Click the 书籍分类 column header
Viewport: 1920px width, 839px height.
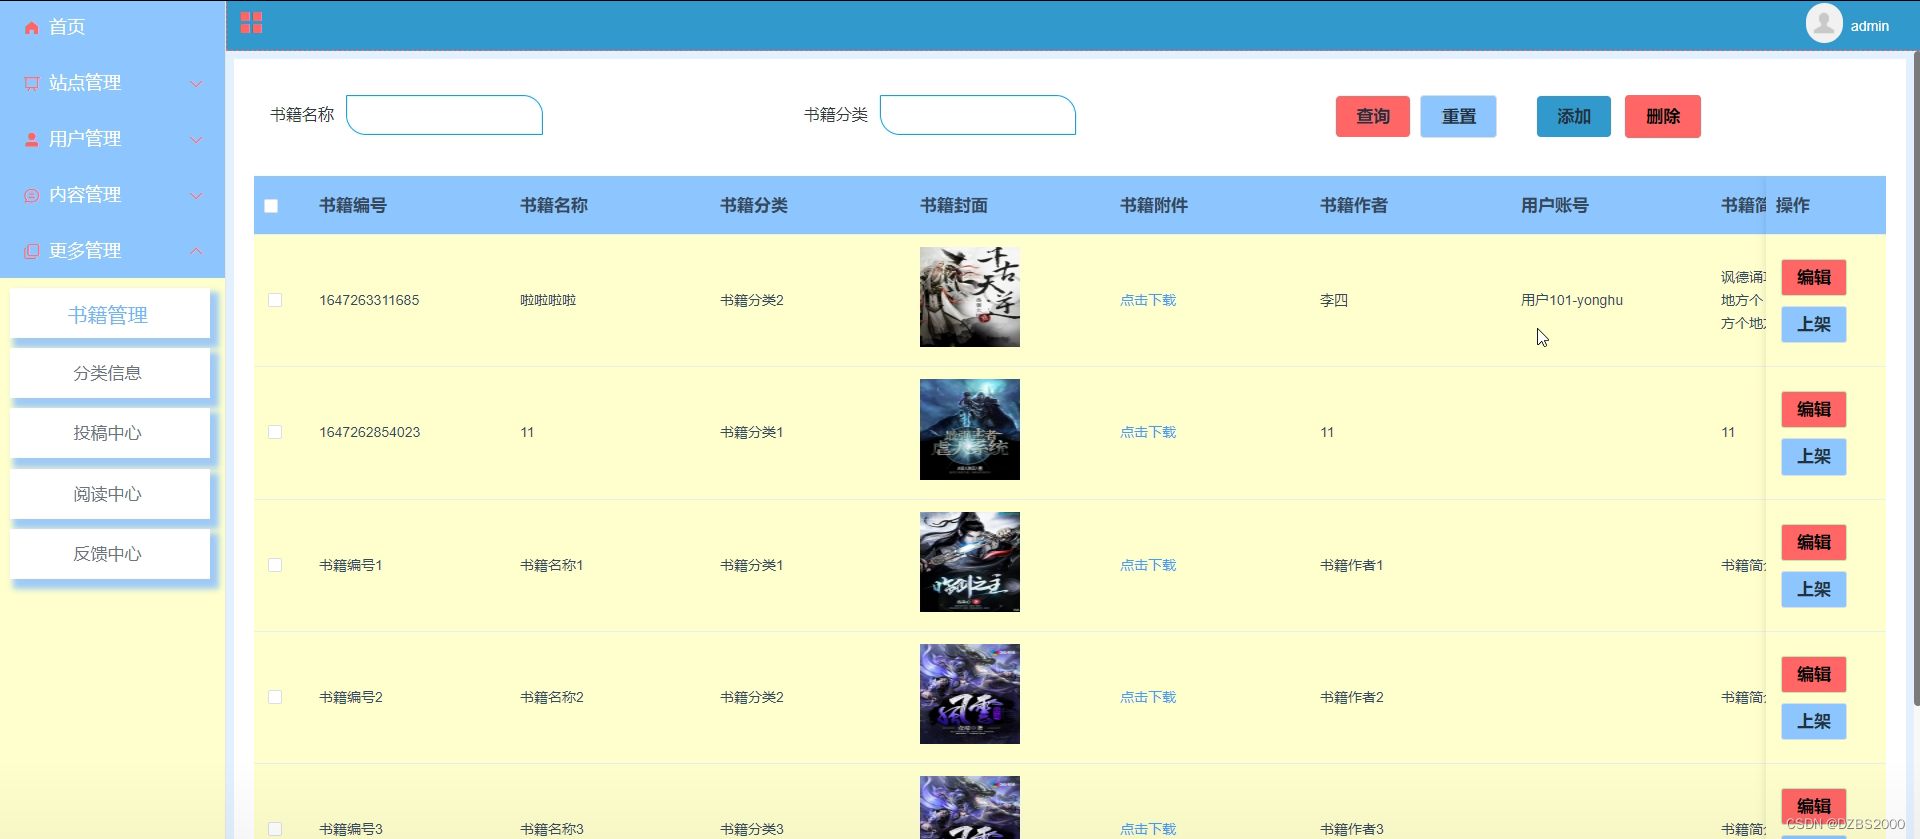[754, 205]
